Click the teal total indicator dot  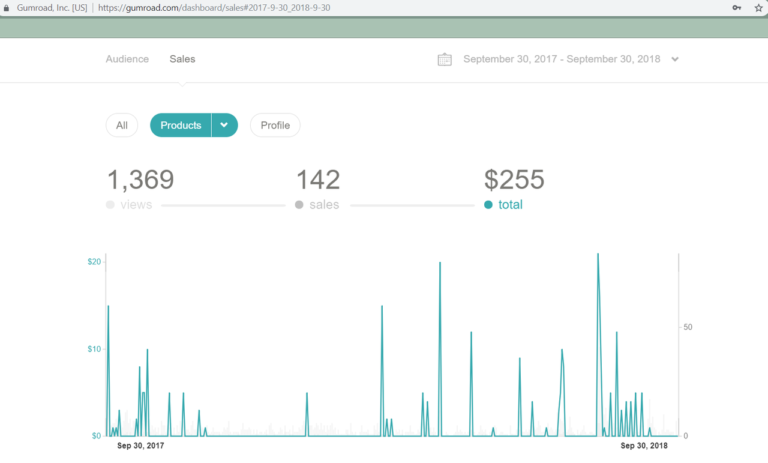[488, 205]
